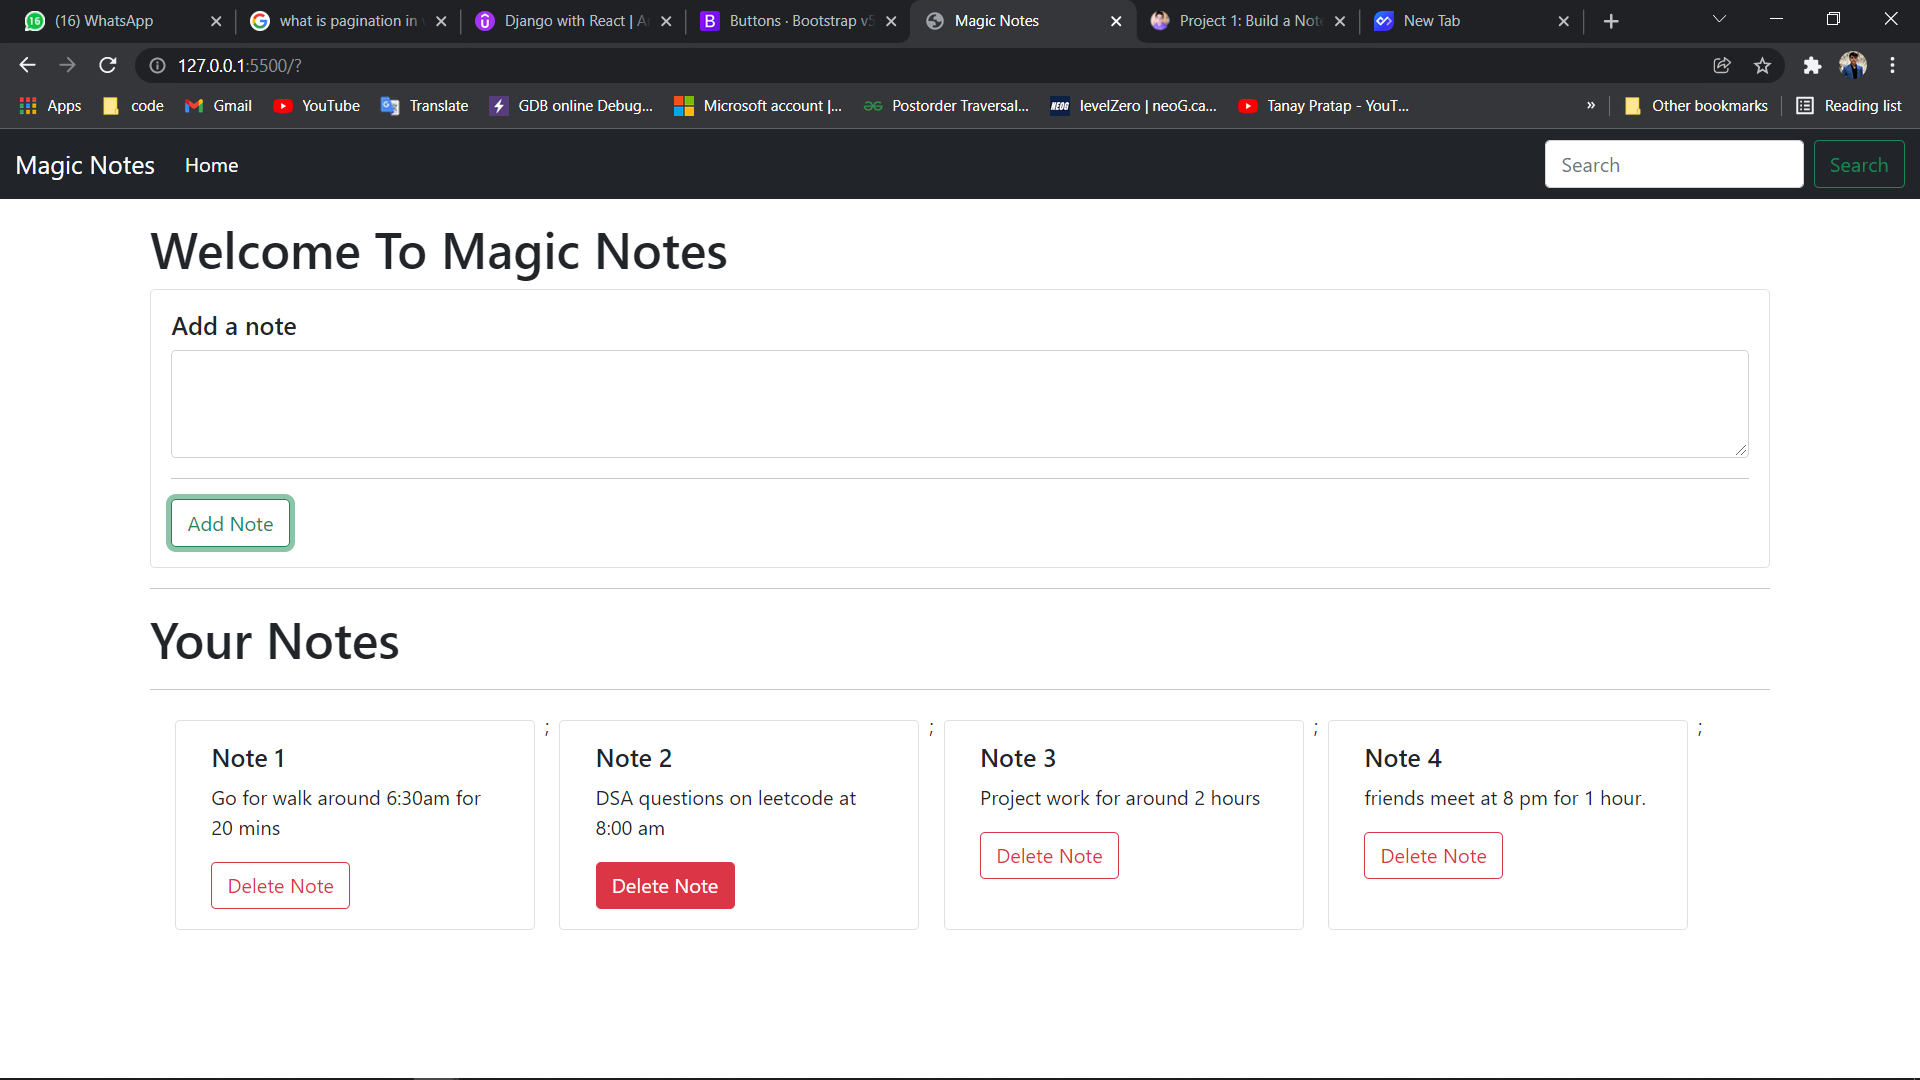The width and height of the screenshot is (1920, 1080).
Task: Open the tab search dropdown arrow
Action: pos(1719,20)
